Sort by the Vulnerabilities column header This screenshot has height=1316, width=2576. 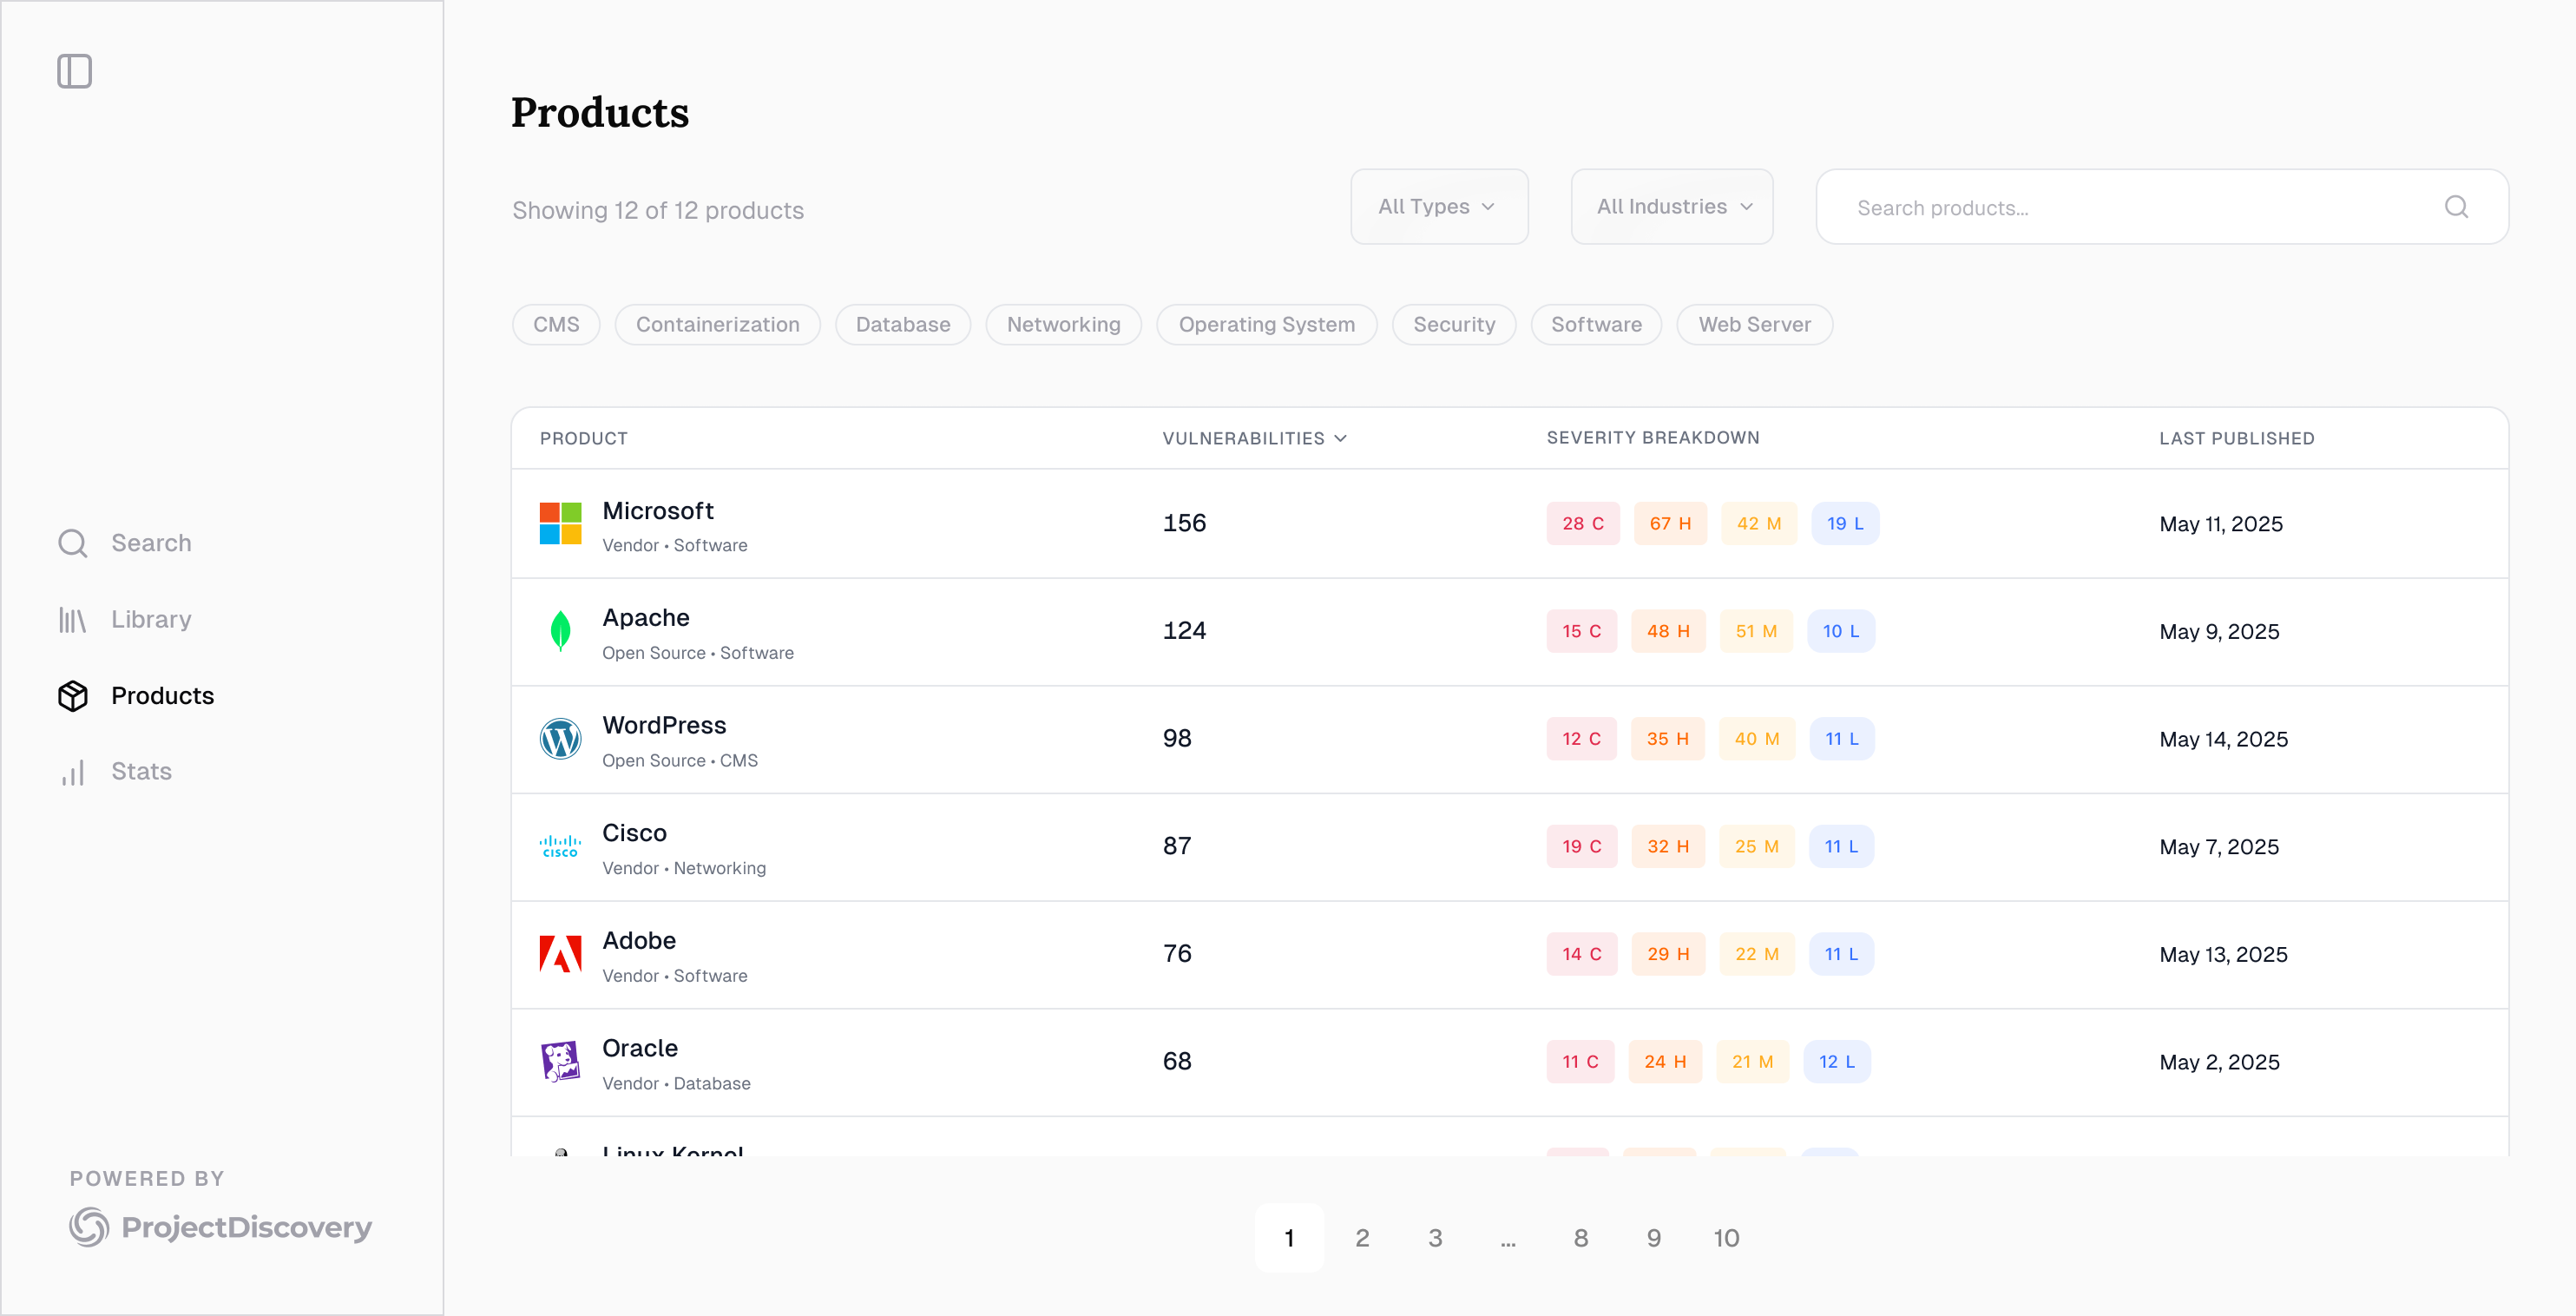coord(1254,438)
